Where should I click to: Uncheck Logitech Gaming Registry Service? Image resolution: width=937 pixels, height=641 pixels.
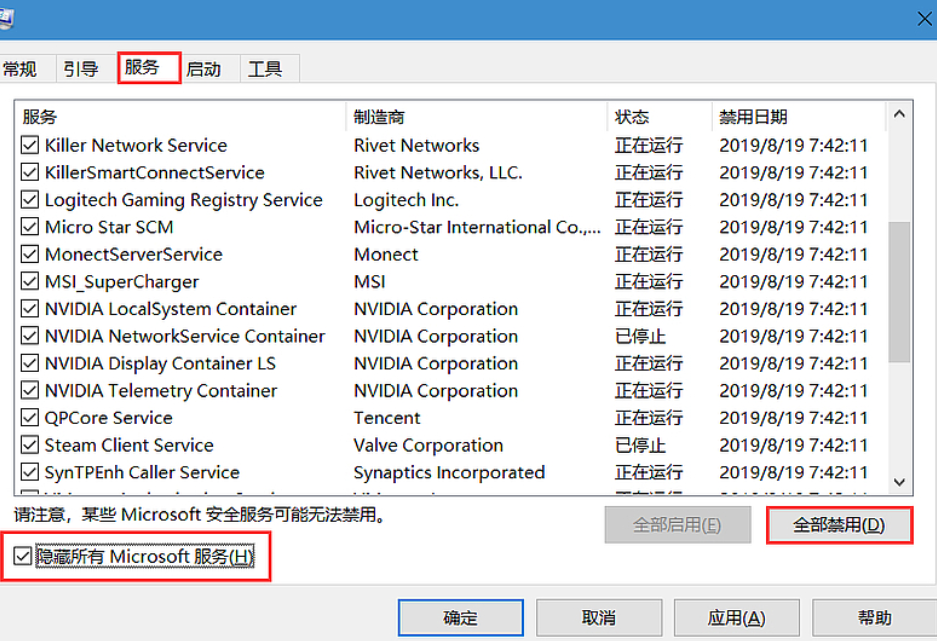(x=30, y=200)
